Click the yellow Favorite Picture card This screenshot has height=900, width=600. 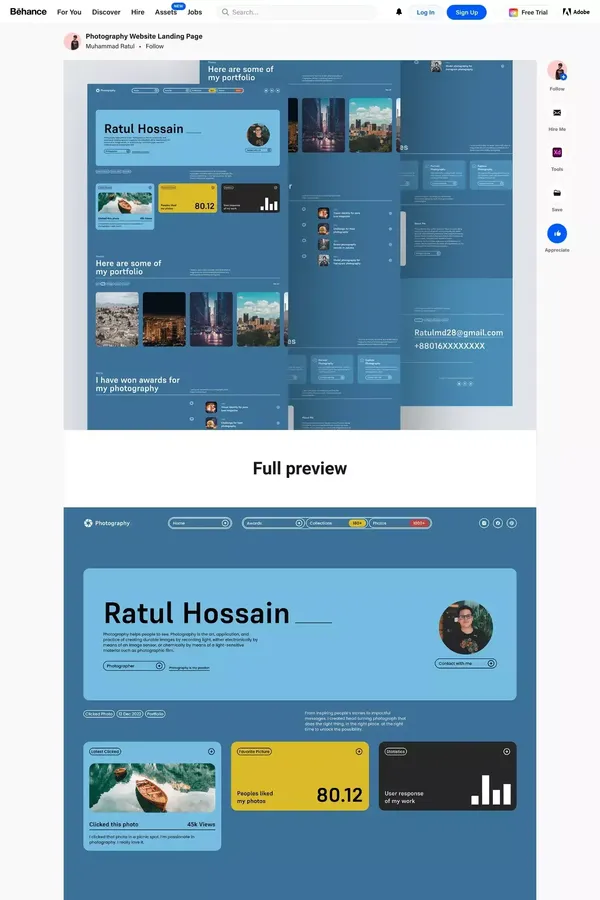[300, 776]
